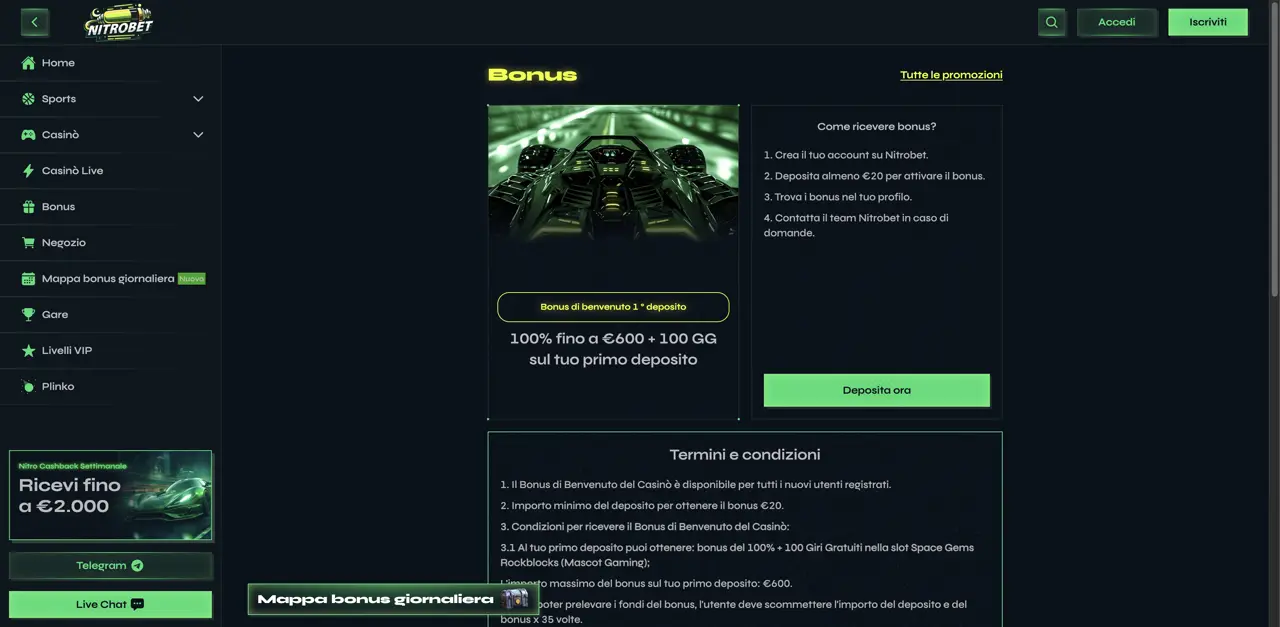The height and width of the screenshot is (627, 1280).
Task: Open the search magnifier icon
Action: [1051, 22]
